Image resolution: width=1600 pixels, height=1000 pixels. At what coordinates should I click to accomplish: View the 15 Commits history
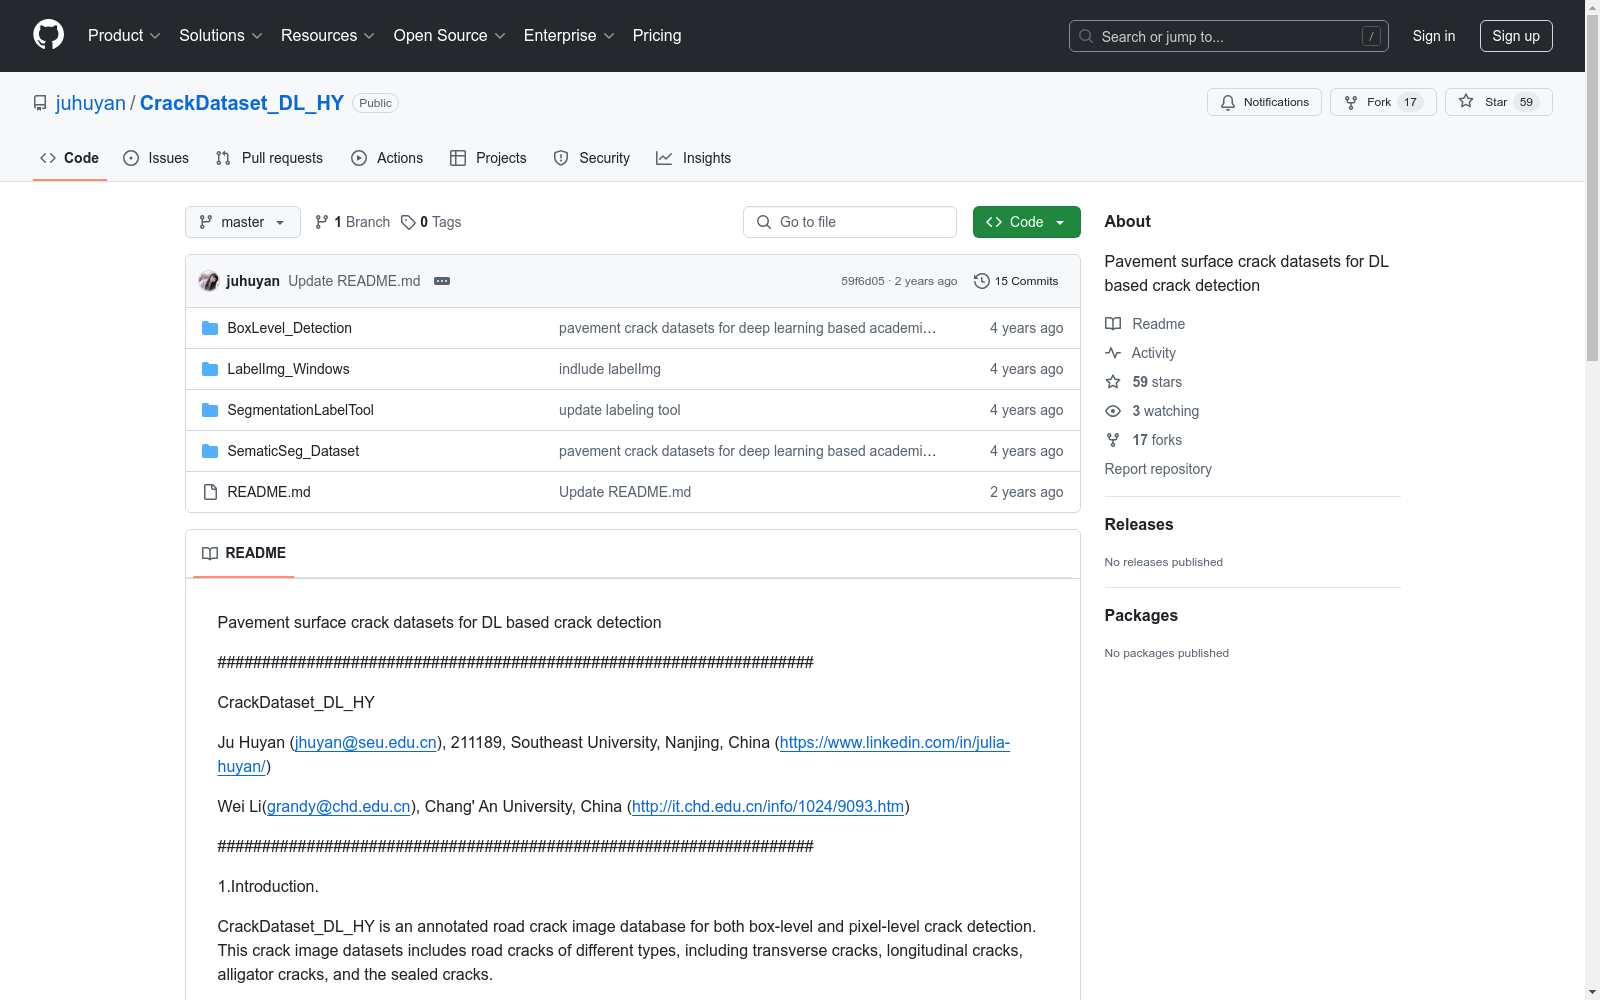1016,281
